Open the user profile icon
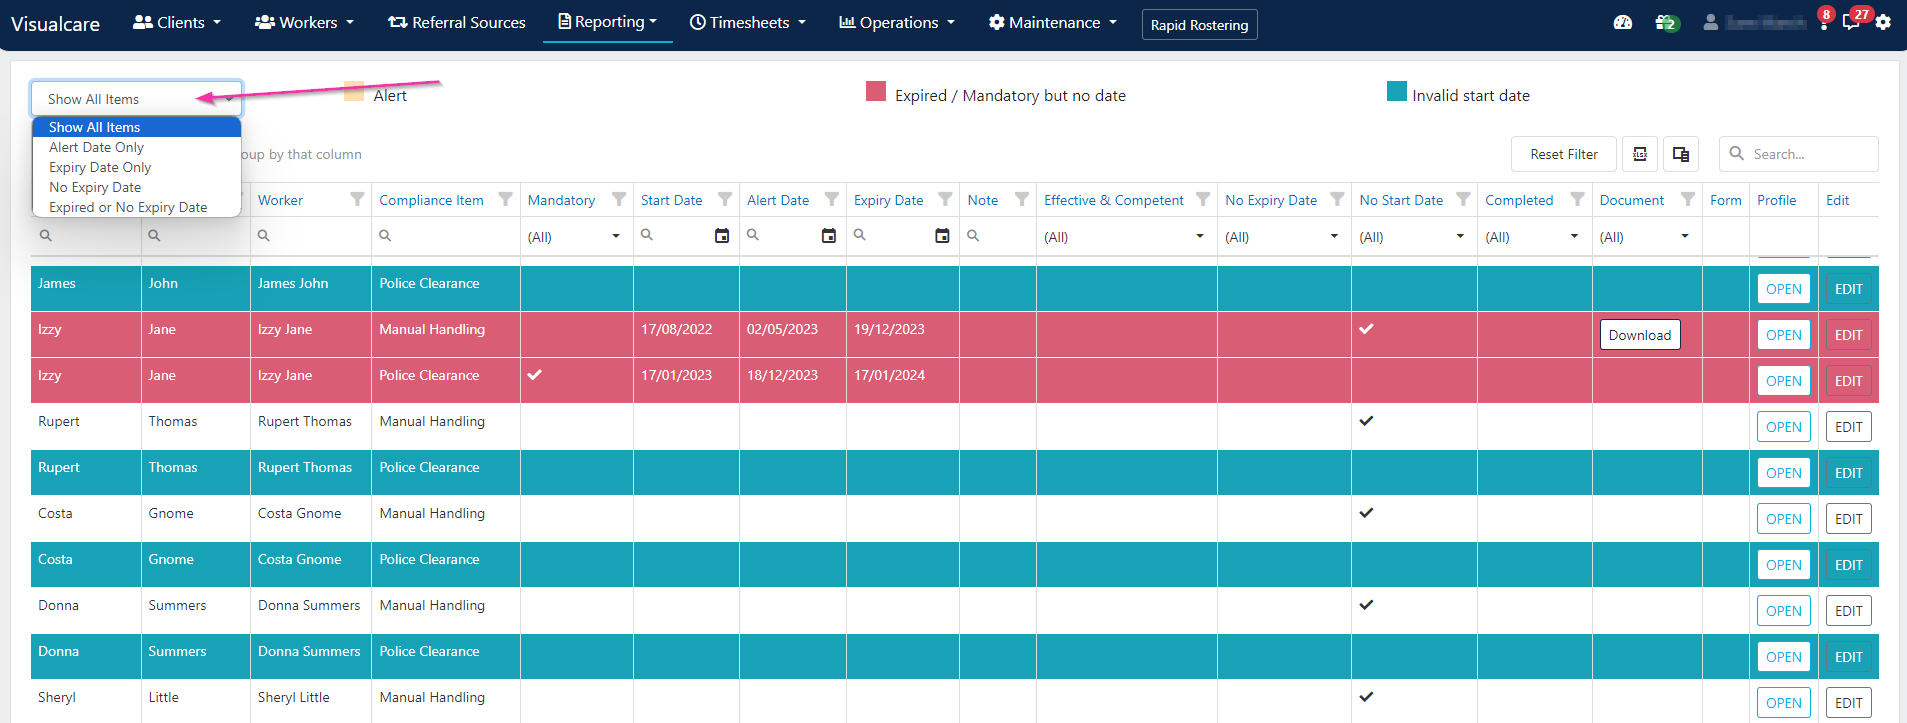 [1711, 22]
